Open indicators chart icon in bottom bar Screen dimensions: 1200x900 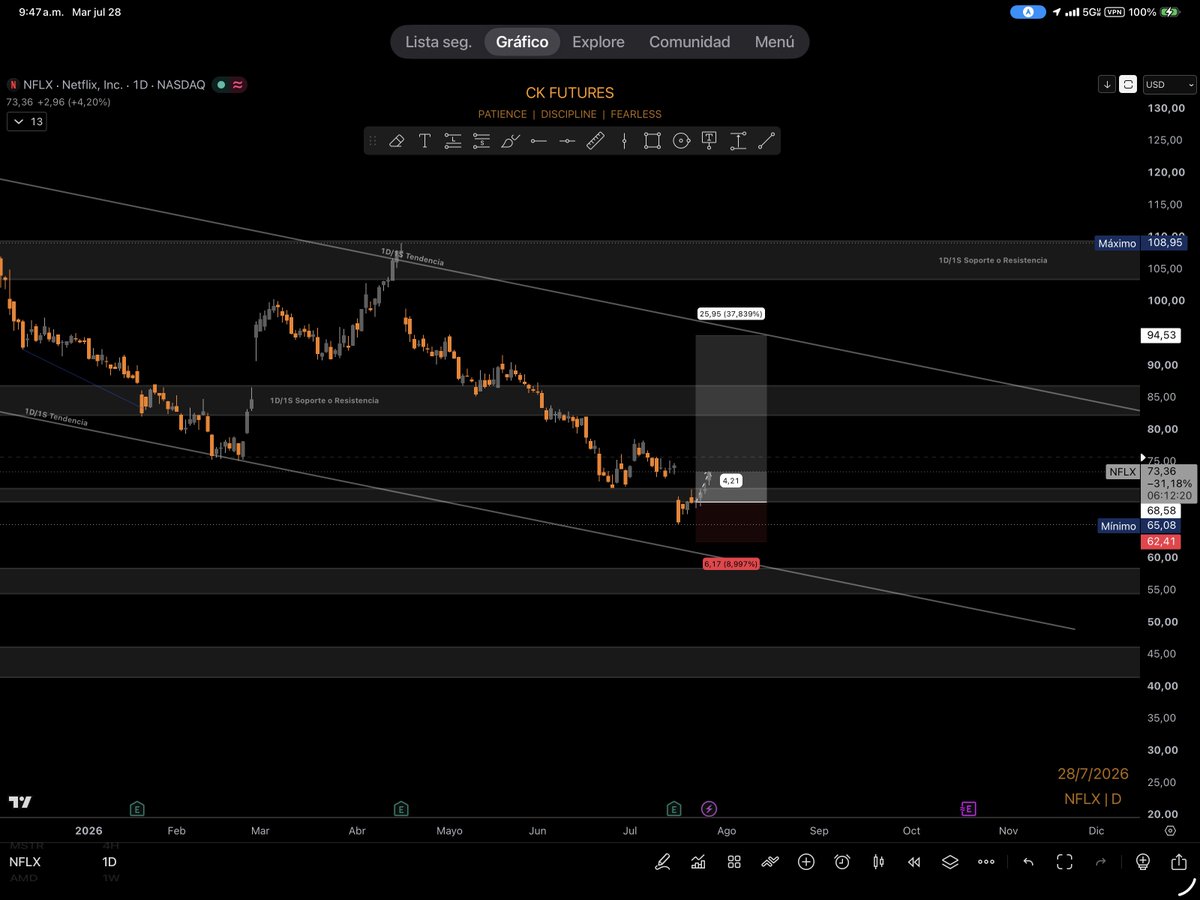698,862
